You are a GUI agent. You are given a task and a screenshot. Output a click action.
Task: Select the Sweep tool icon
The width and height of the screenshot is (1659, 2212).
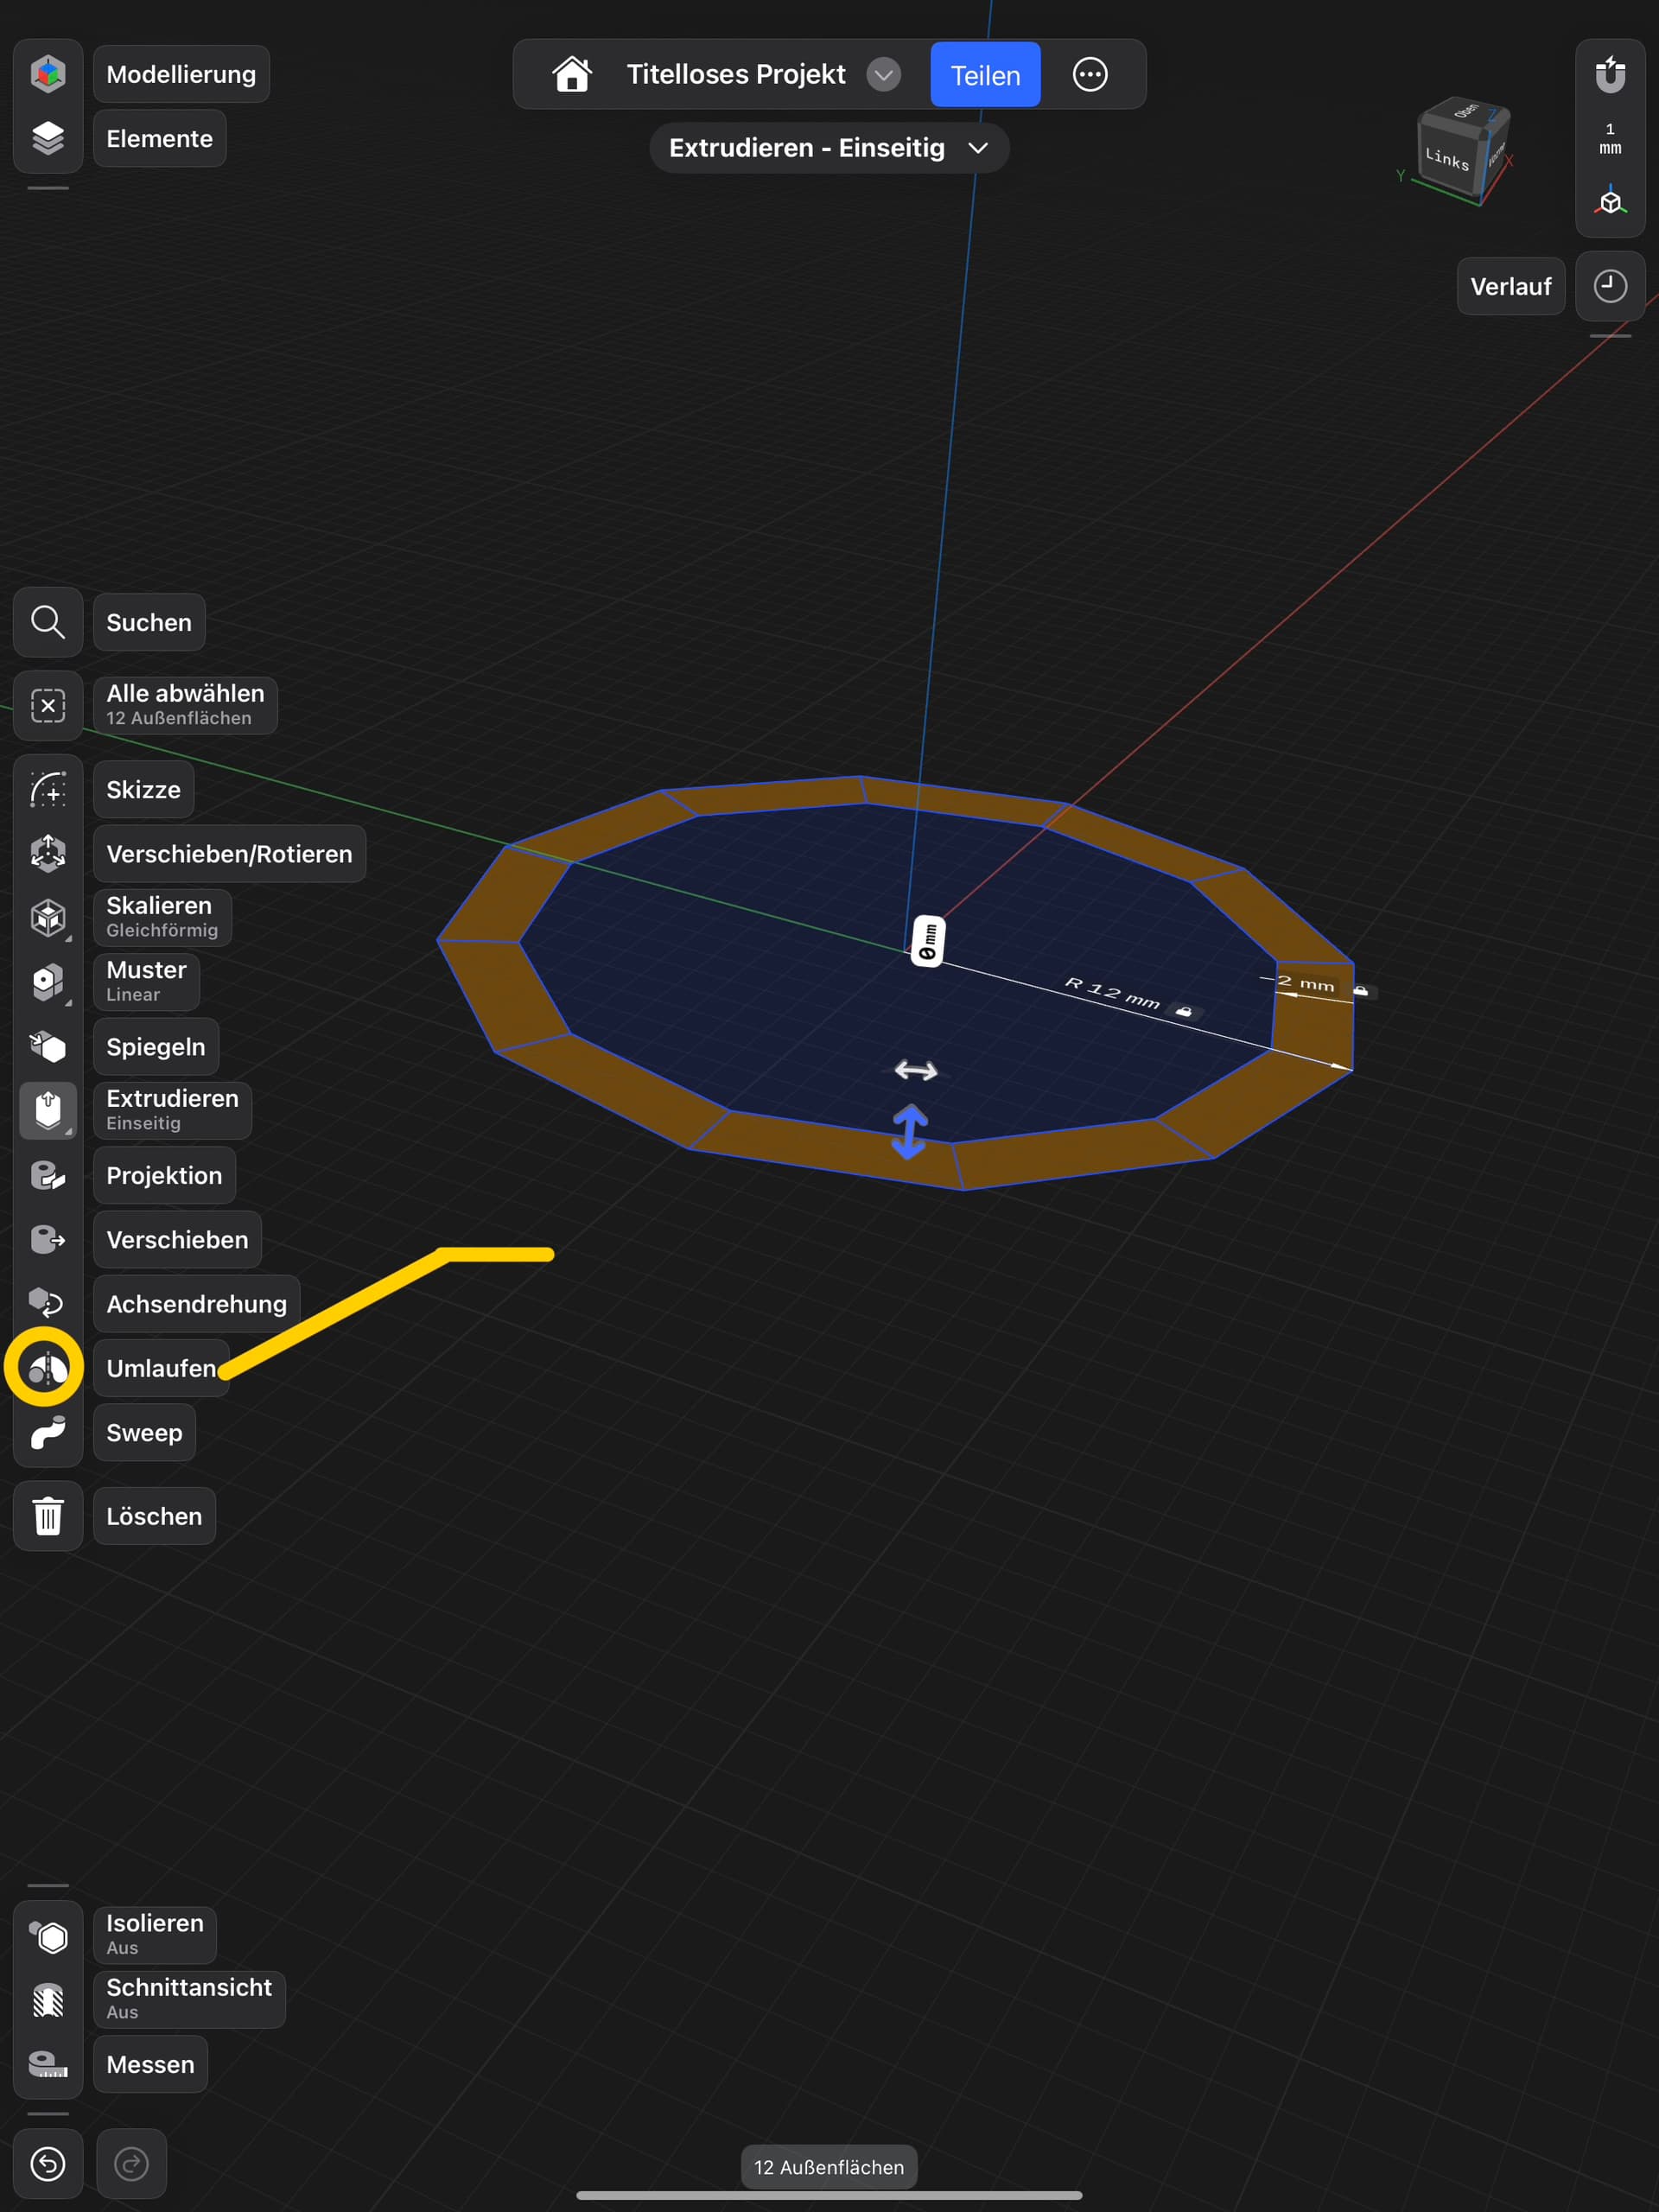coord(48,1432)
